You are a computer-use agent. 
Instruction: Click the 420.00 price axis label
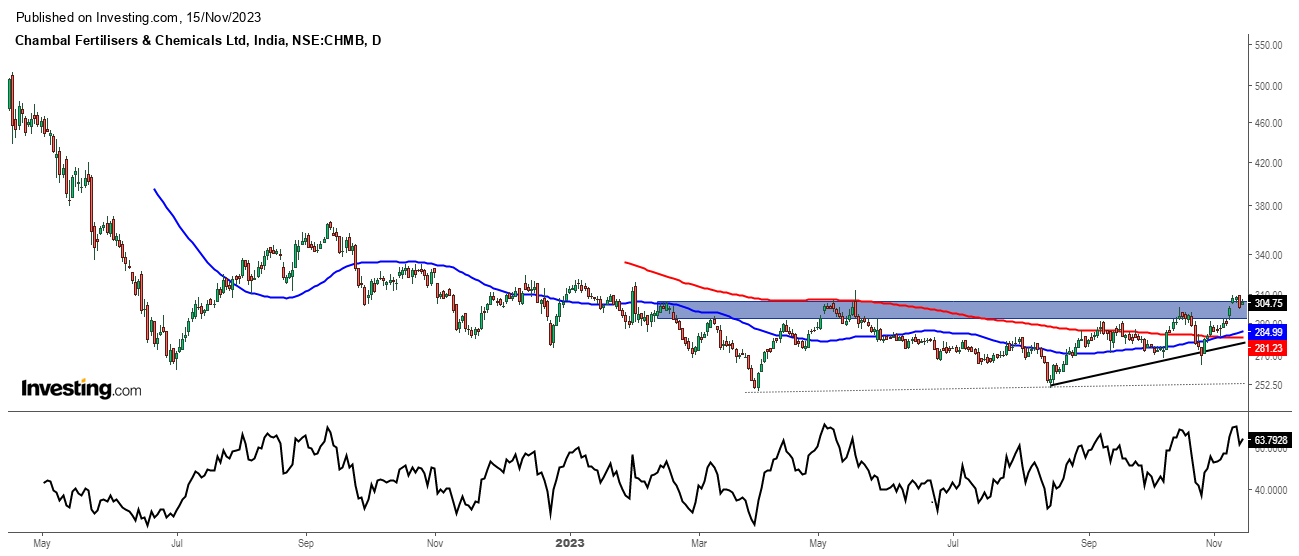click(1268, 163)
